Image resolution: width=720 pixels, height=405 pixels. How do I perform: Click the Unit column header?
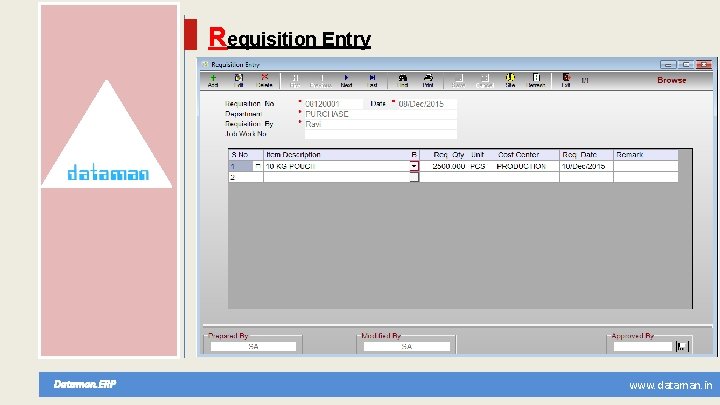tap(478, 155)
